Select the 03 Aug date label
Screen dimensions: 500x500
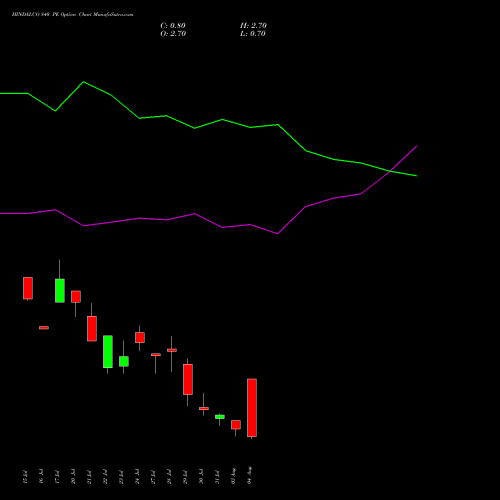(x=233, y=476)
